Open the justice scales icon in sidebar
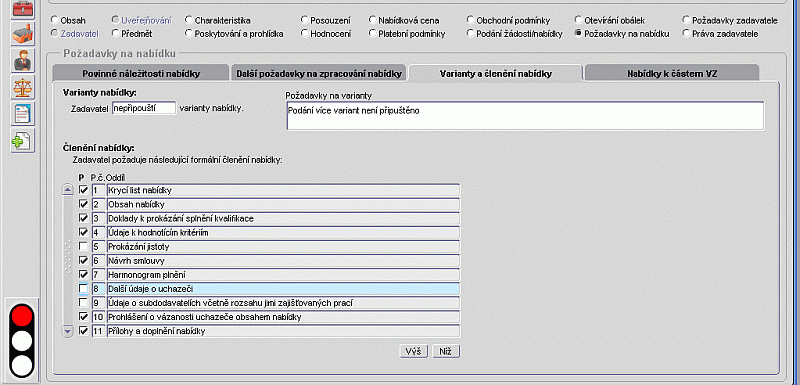 tap(22, 87)
